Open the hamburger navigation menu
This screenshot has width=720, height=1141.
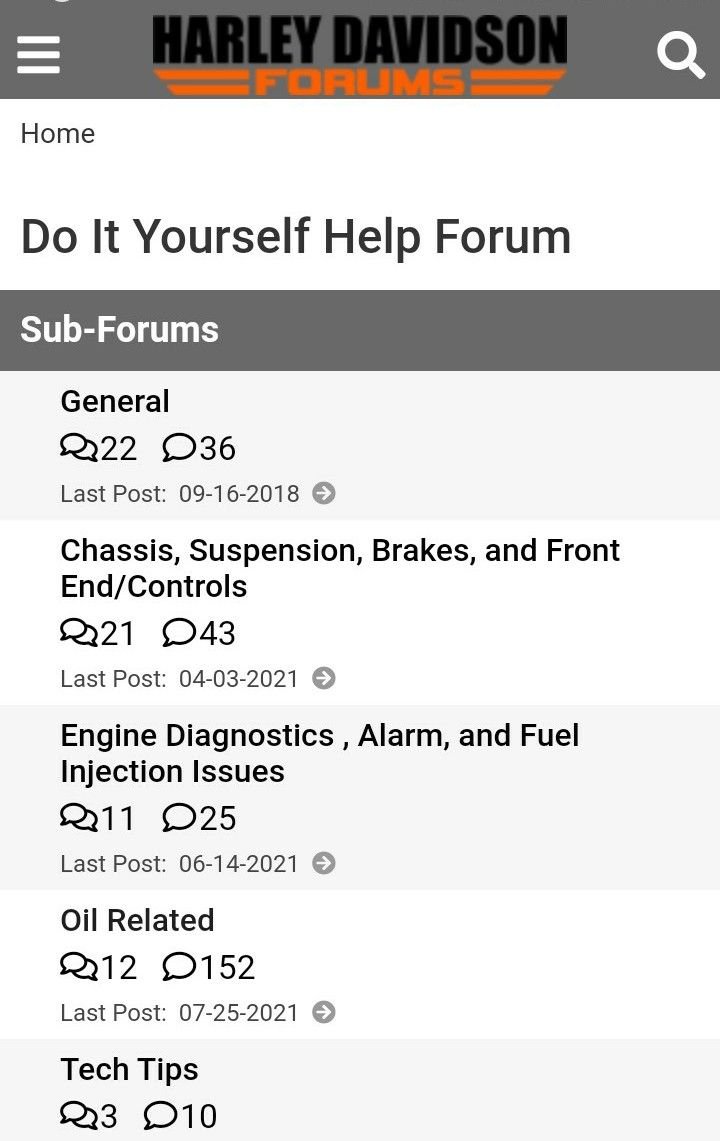[x=39, y=54]
